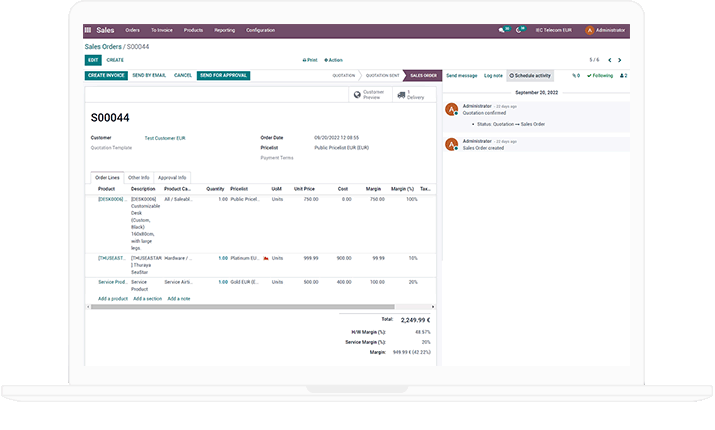Toggle the Following checkmark status
Viewport: 715px width, 430px height.
click(600, 75)
